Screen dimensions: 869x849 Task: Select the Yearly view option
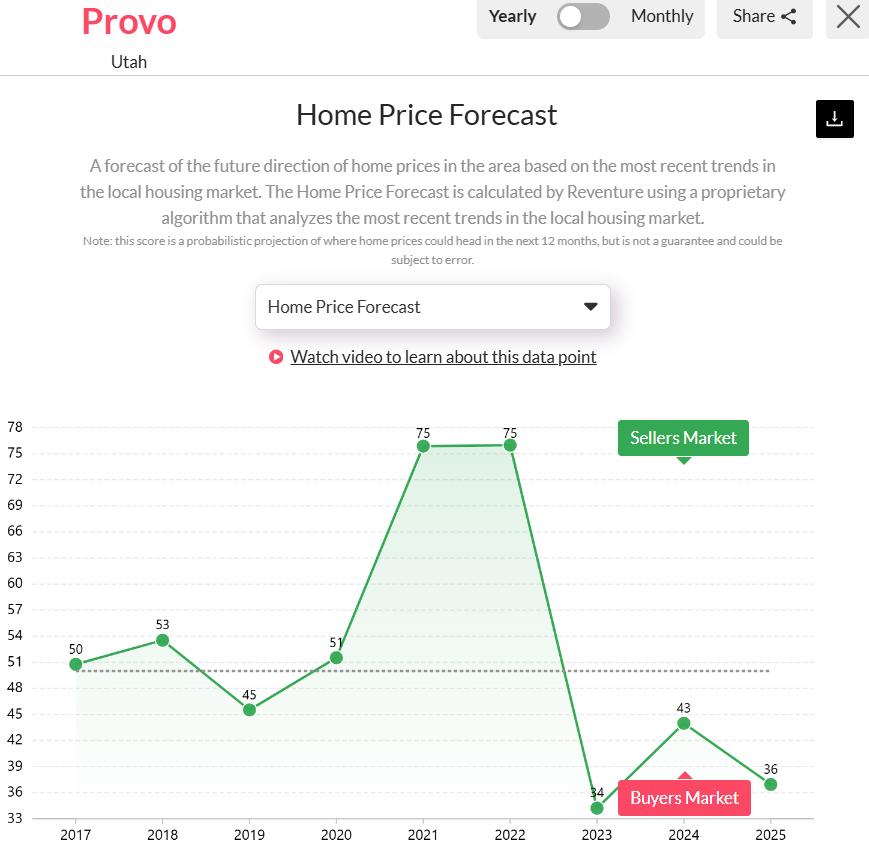click(513, 16)
